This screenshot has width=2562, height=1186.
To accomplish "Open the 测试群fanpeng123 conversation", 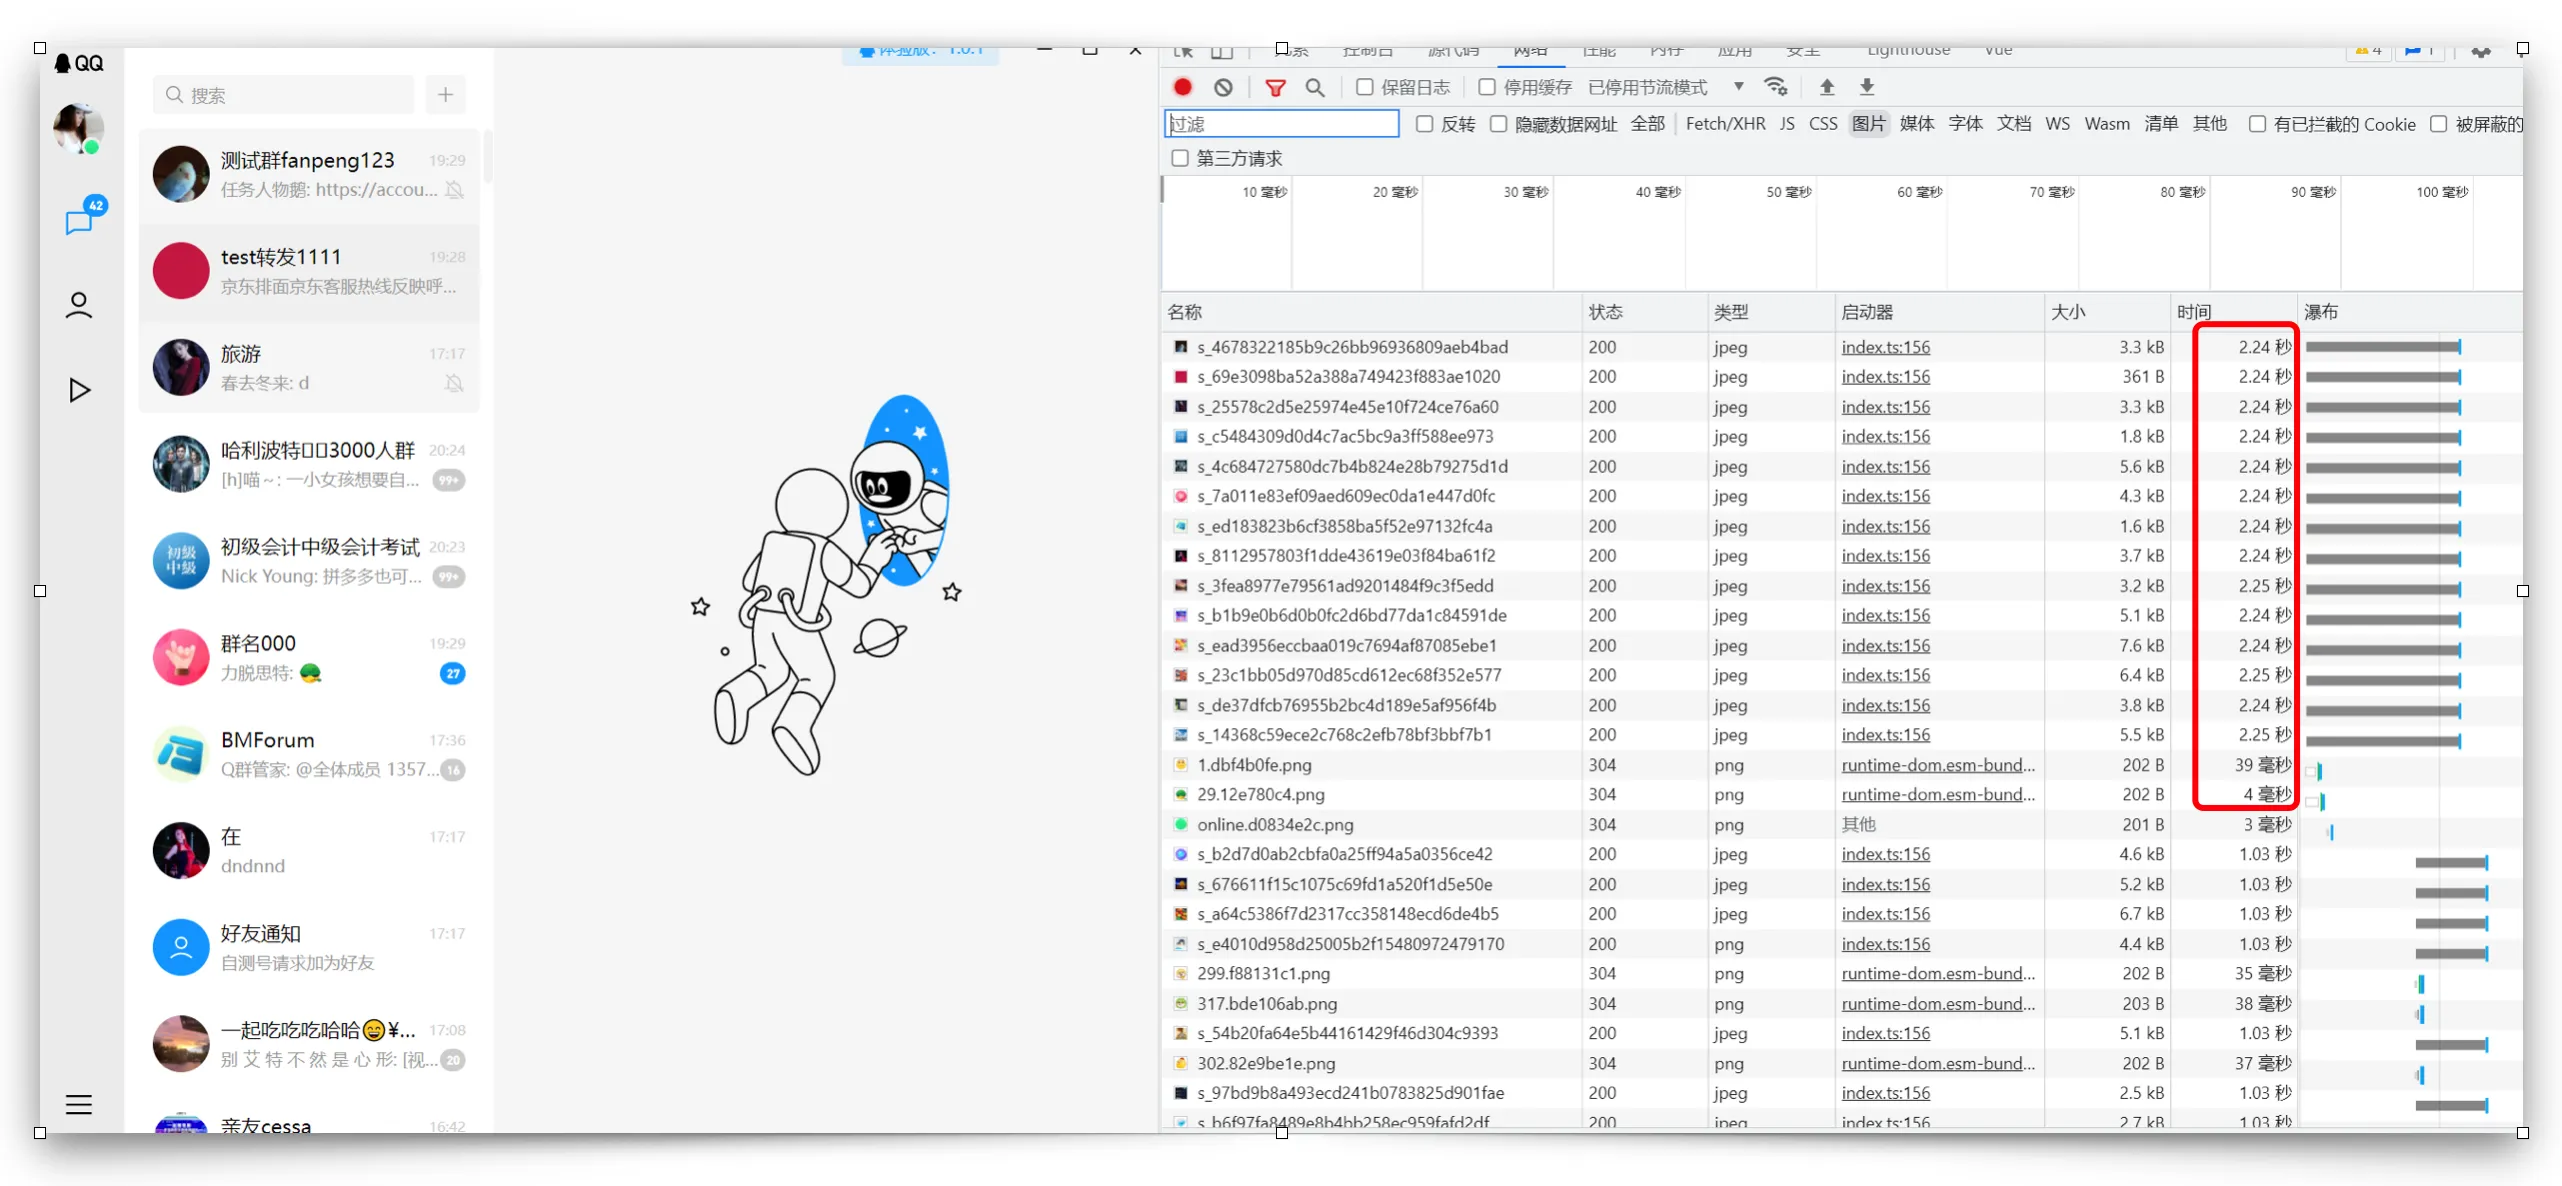I will (x=309, y=174).
